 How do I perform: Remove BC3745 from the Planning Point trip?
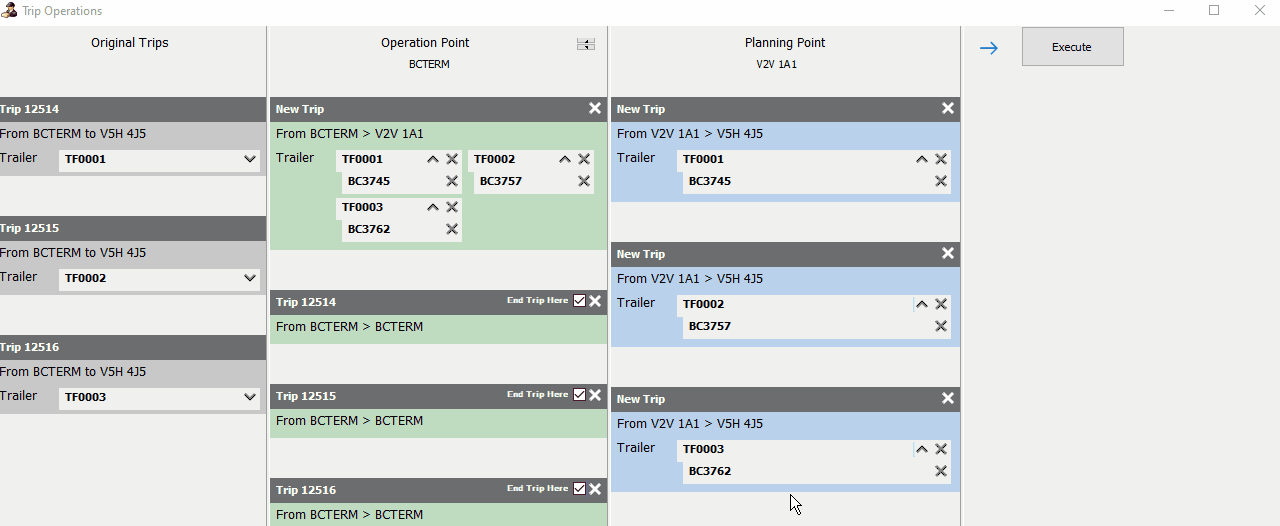(941, 181)
